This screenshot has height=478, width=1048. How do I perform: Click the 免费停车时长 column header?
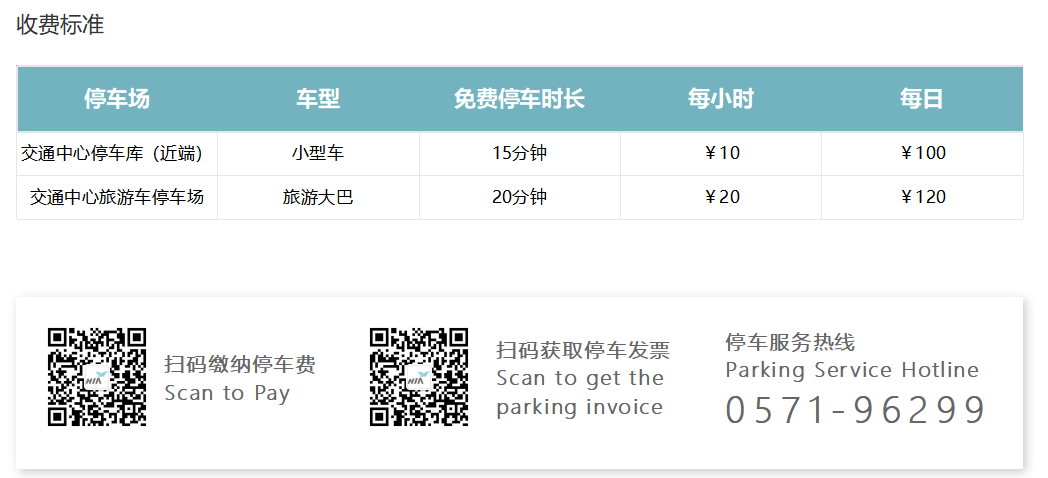(x=519, y=99)
